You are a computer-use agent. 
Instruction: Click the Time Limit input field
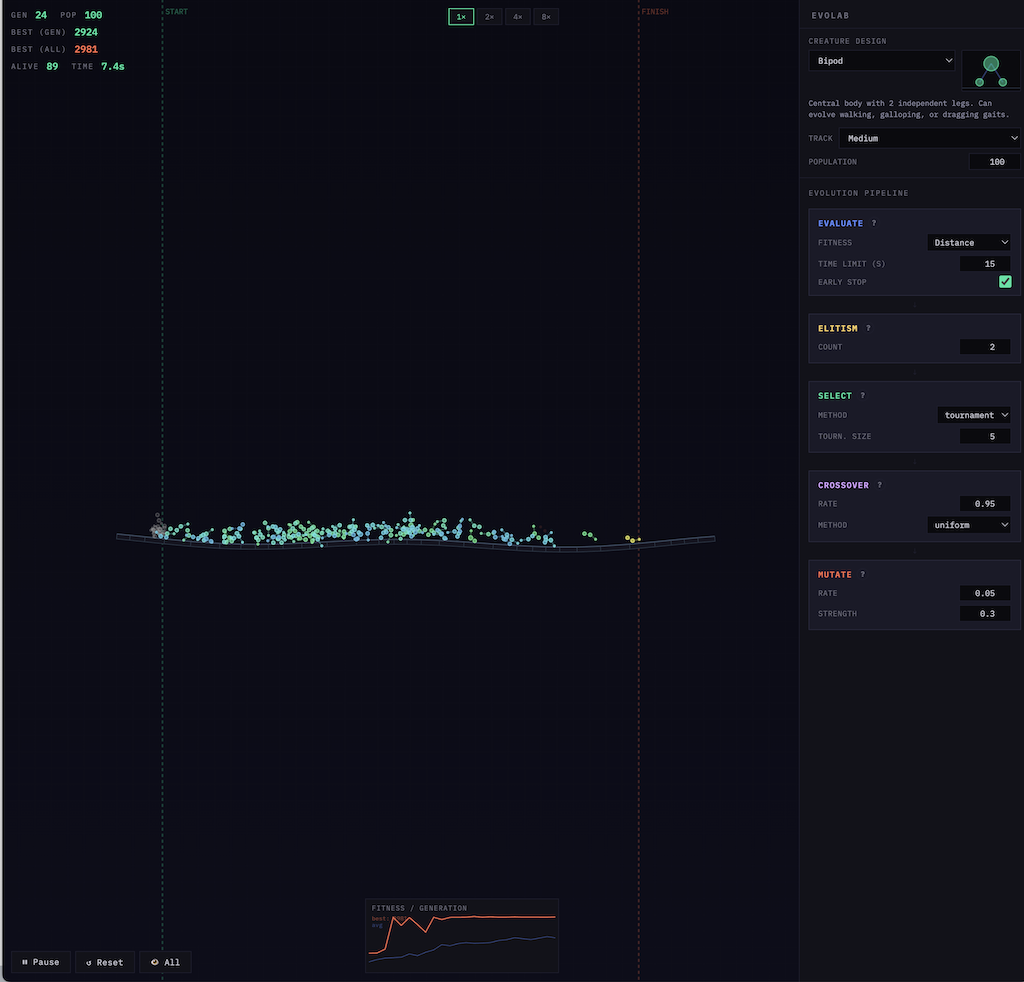click(985, 264)
